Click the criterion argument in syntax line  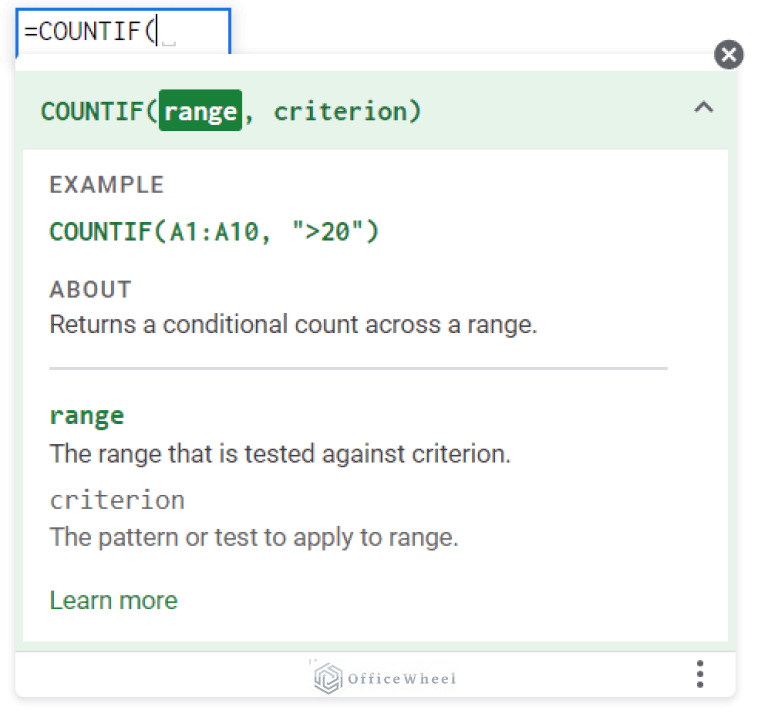pyautogui.click(x=340, y=111)
